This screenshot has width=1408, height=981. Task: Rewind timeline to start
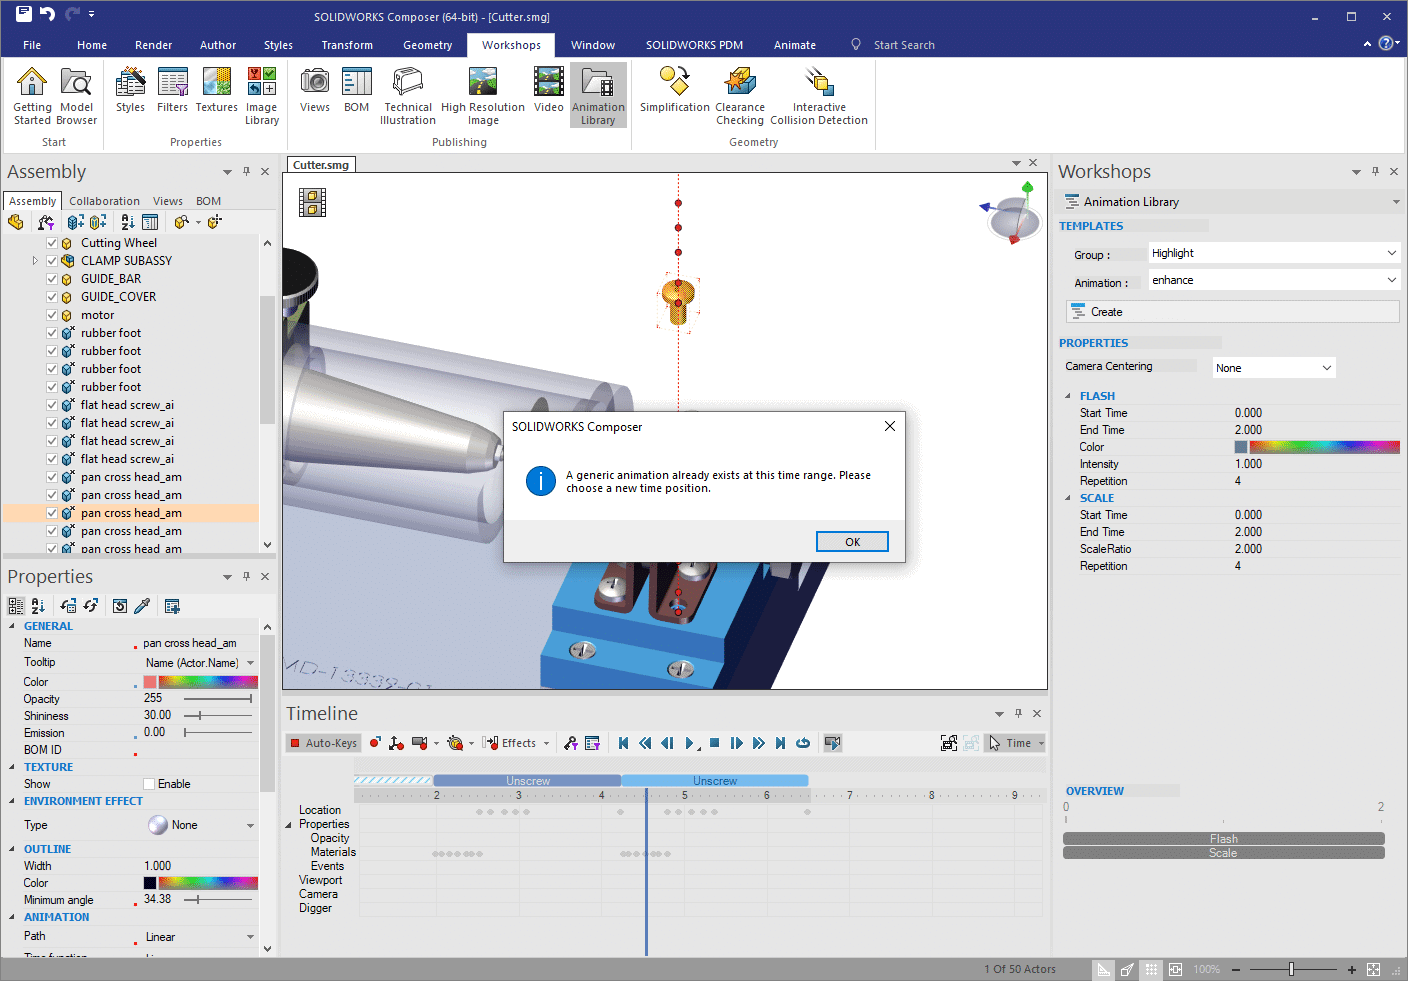623,743
